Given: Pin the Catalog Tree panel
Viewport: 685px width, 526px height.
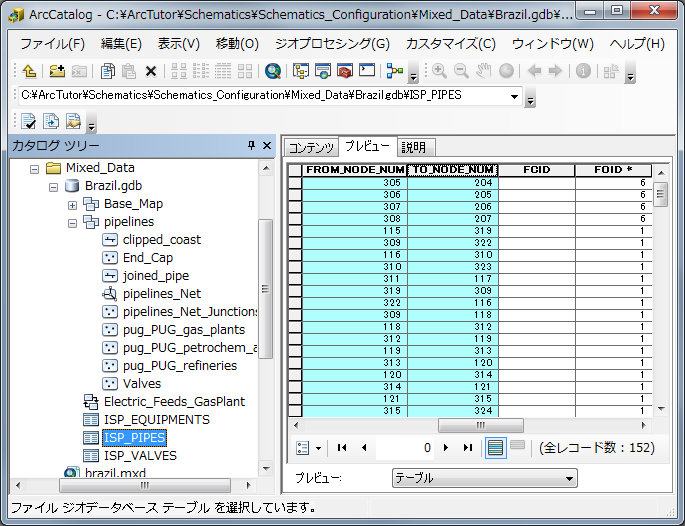Looking at the screenshot, I should [251, 145].
